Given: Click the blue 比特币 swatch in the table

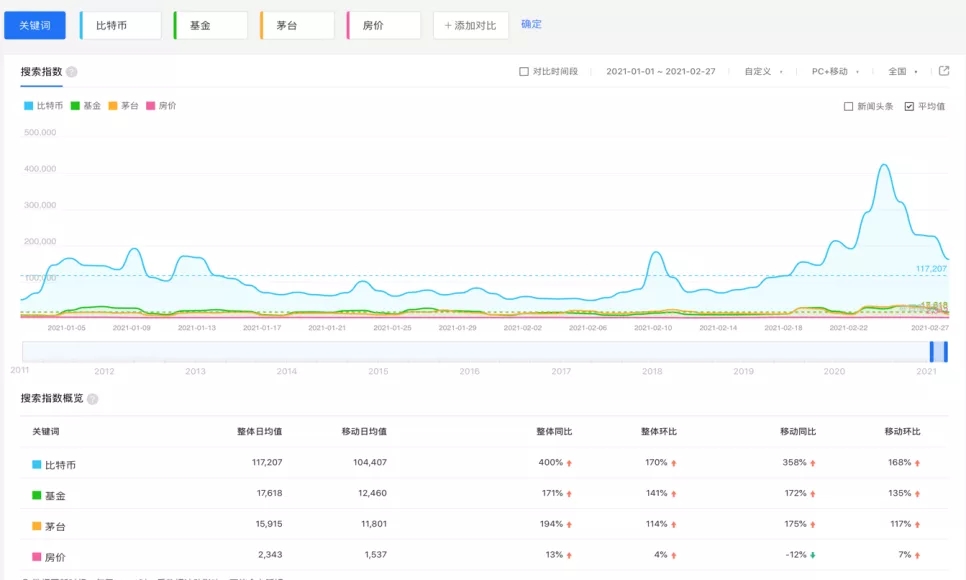Looking at the screenshot, I should (x=36, y=464).
